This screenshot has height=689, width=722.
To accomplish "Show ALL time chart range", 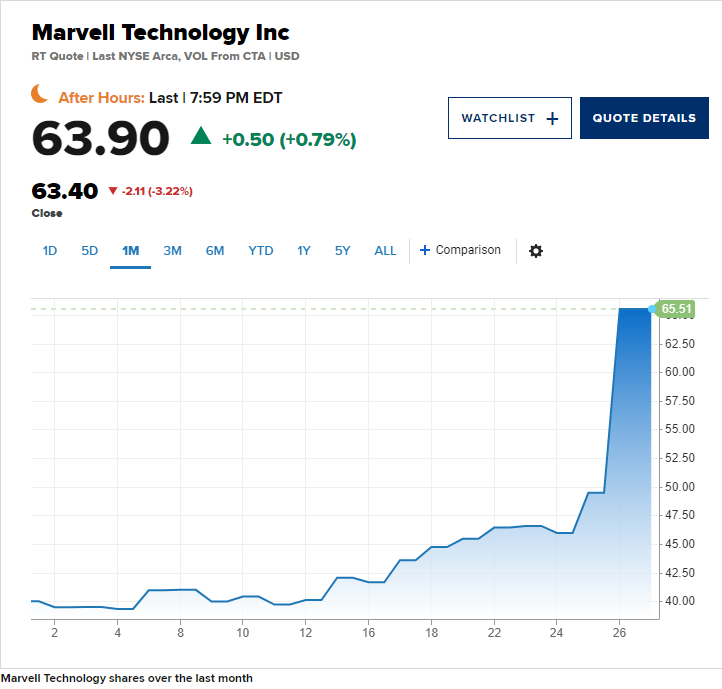I will pos(385,251).
